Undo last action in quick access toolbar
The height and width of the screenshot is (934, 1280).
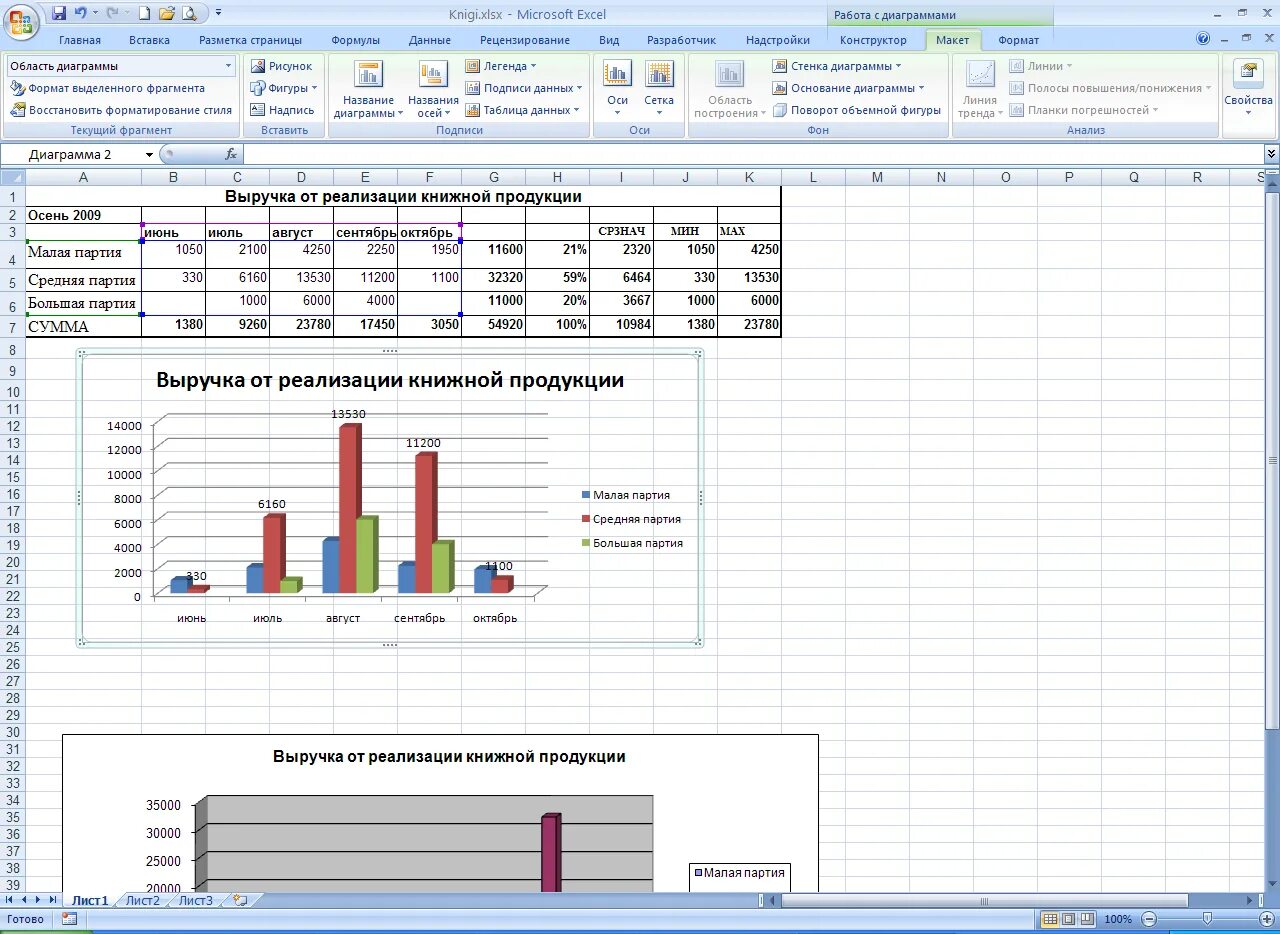click(x=81, y=13)
